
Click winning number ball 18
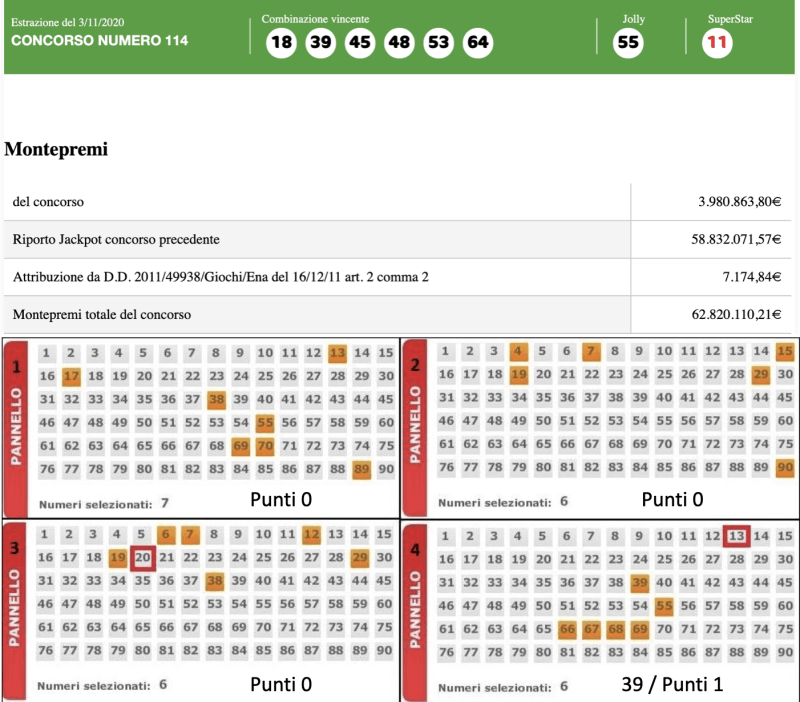click(281, 43)
